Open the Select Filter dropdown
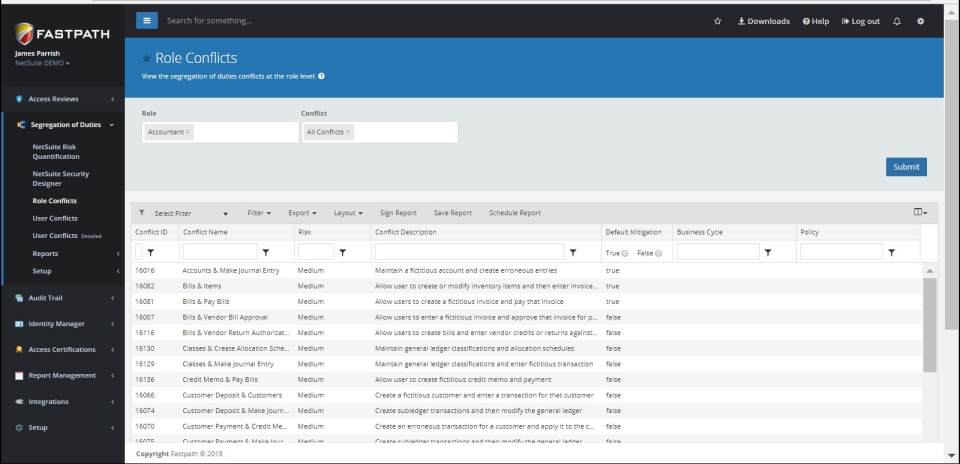This screenshot has width=960, height=464. [x=190, y=213]
